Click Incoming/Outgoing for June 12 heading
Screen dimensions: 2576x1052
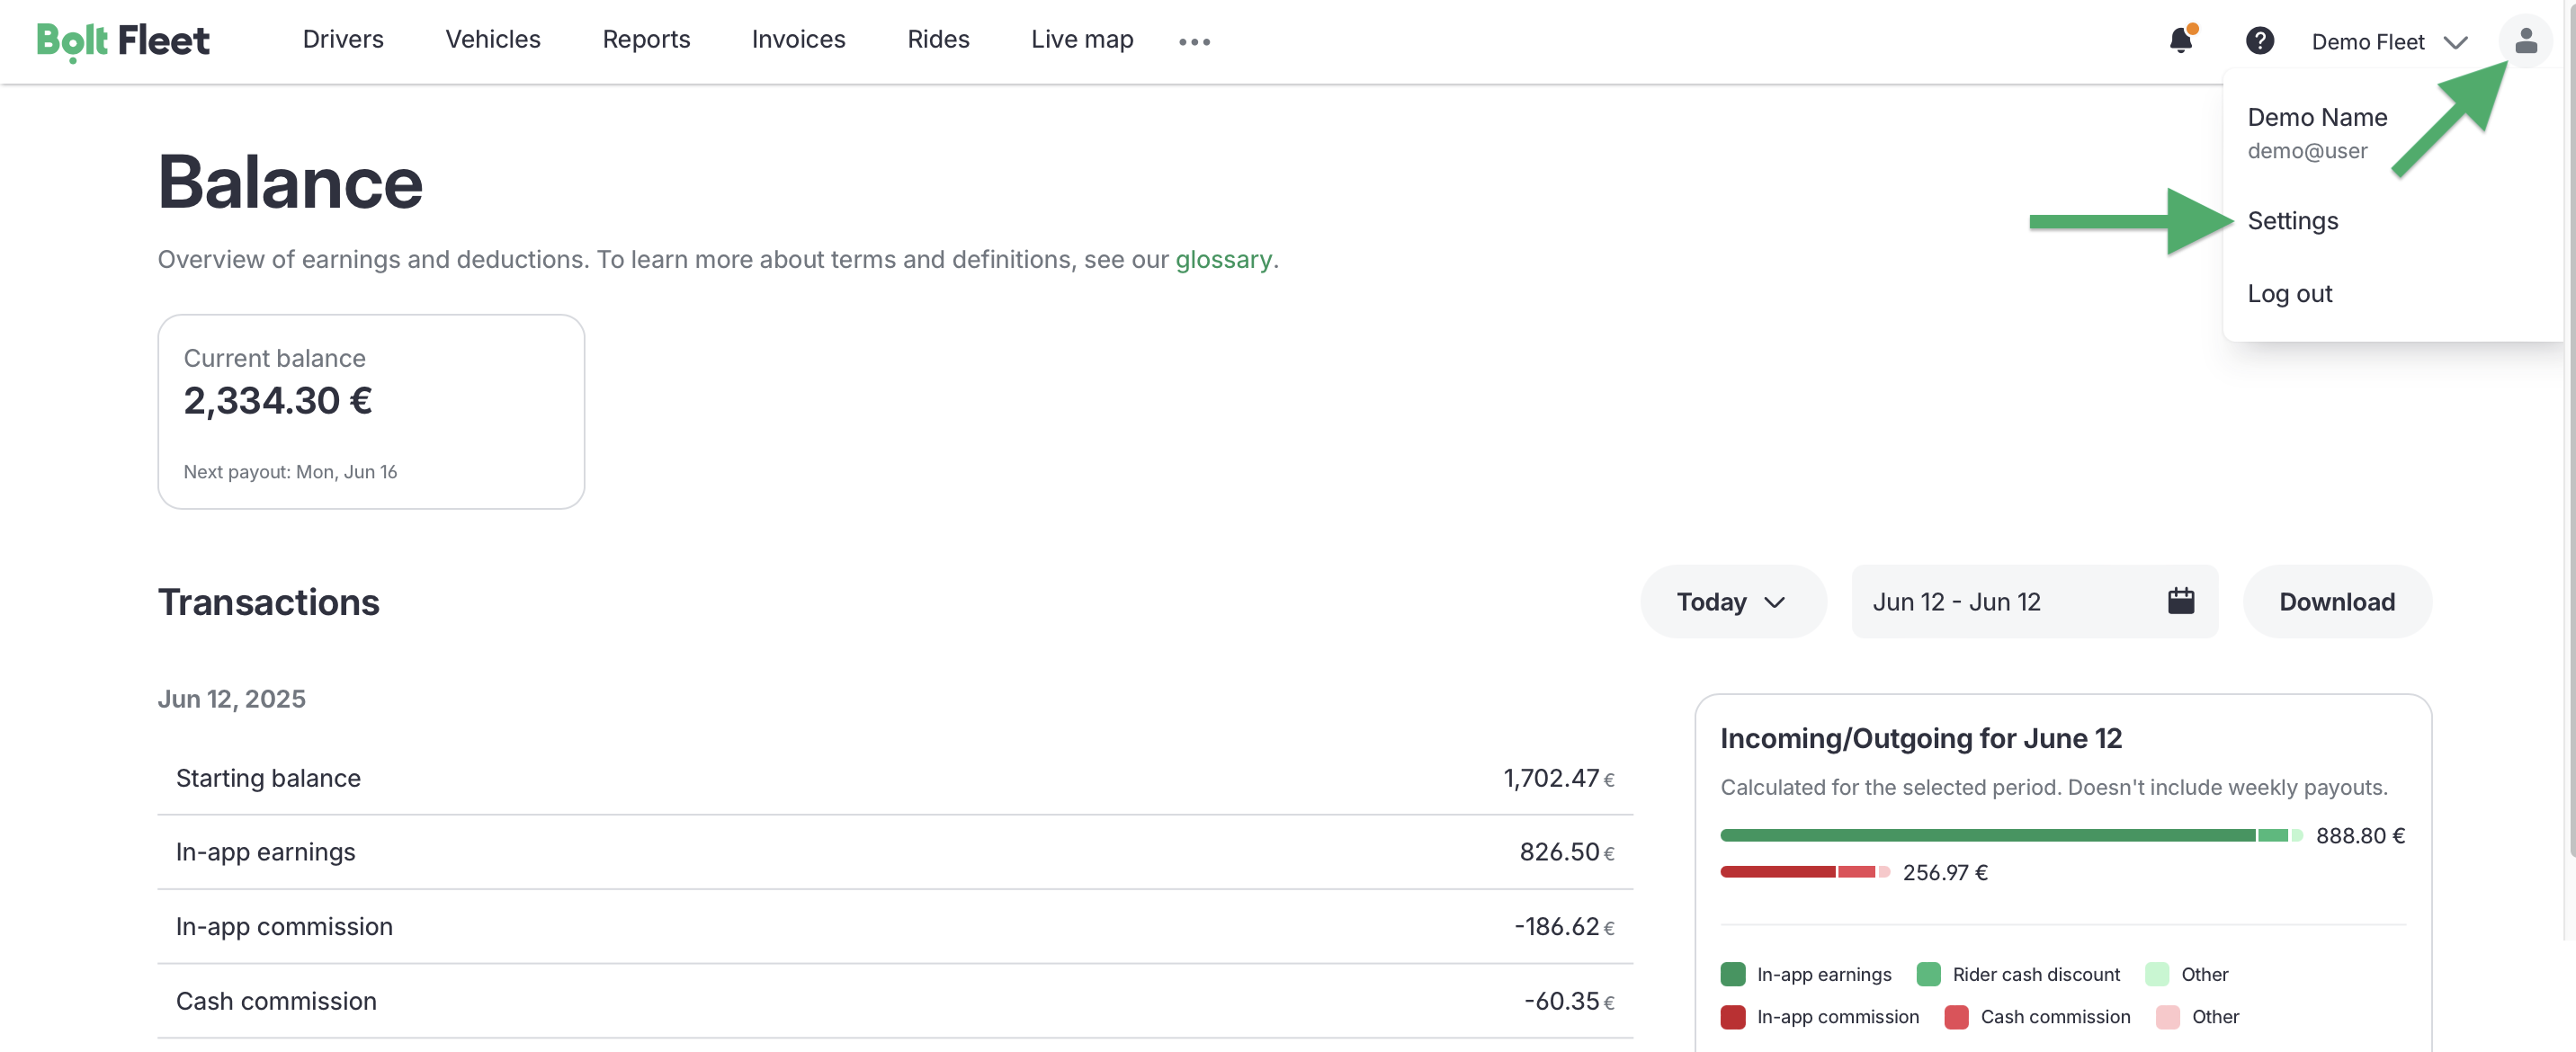1921,738
